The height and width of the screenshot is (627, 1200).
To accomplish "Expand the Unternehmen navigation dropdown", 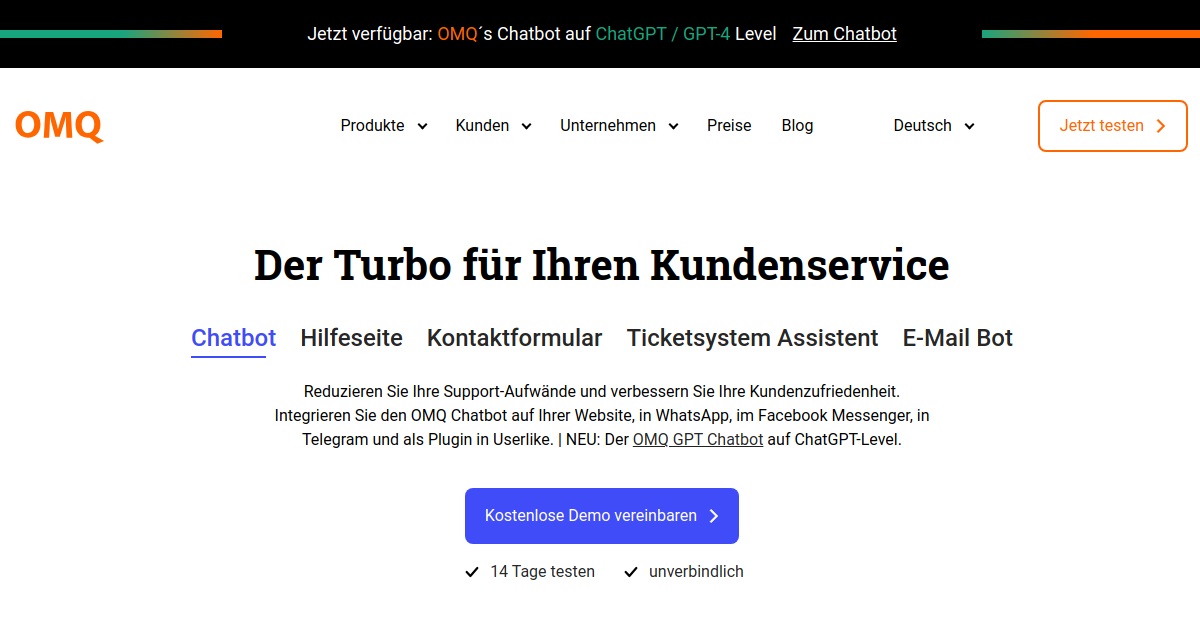I will click(x=619, y=126).
